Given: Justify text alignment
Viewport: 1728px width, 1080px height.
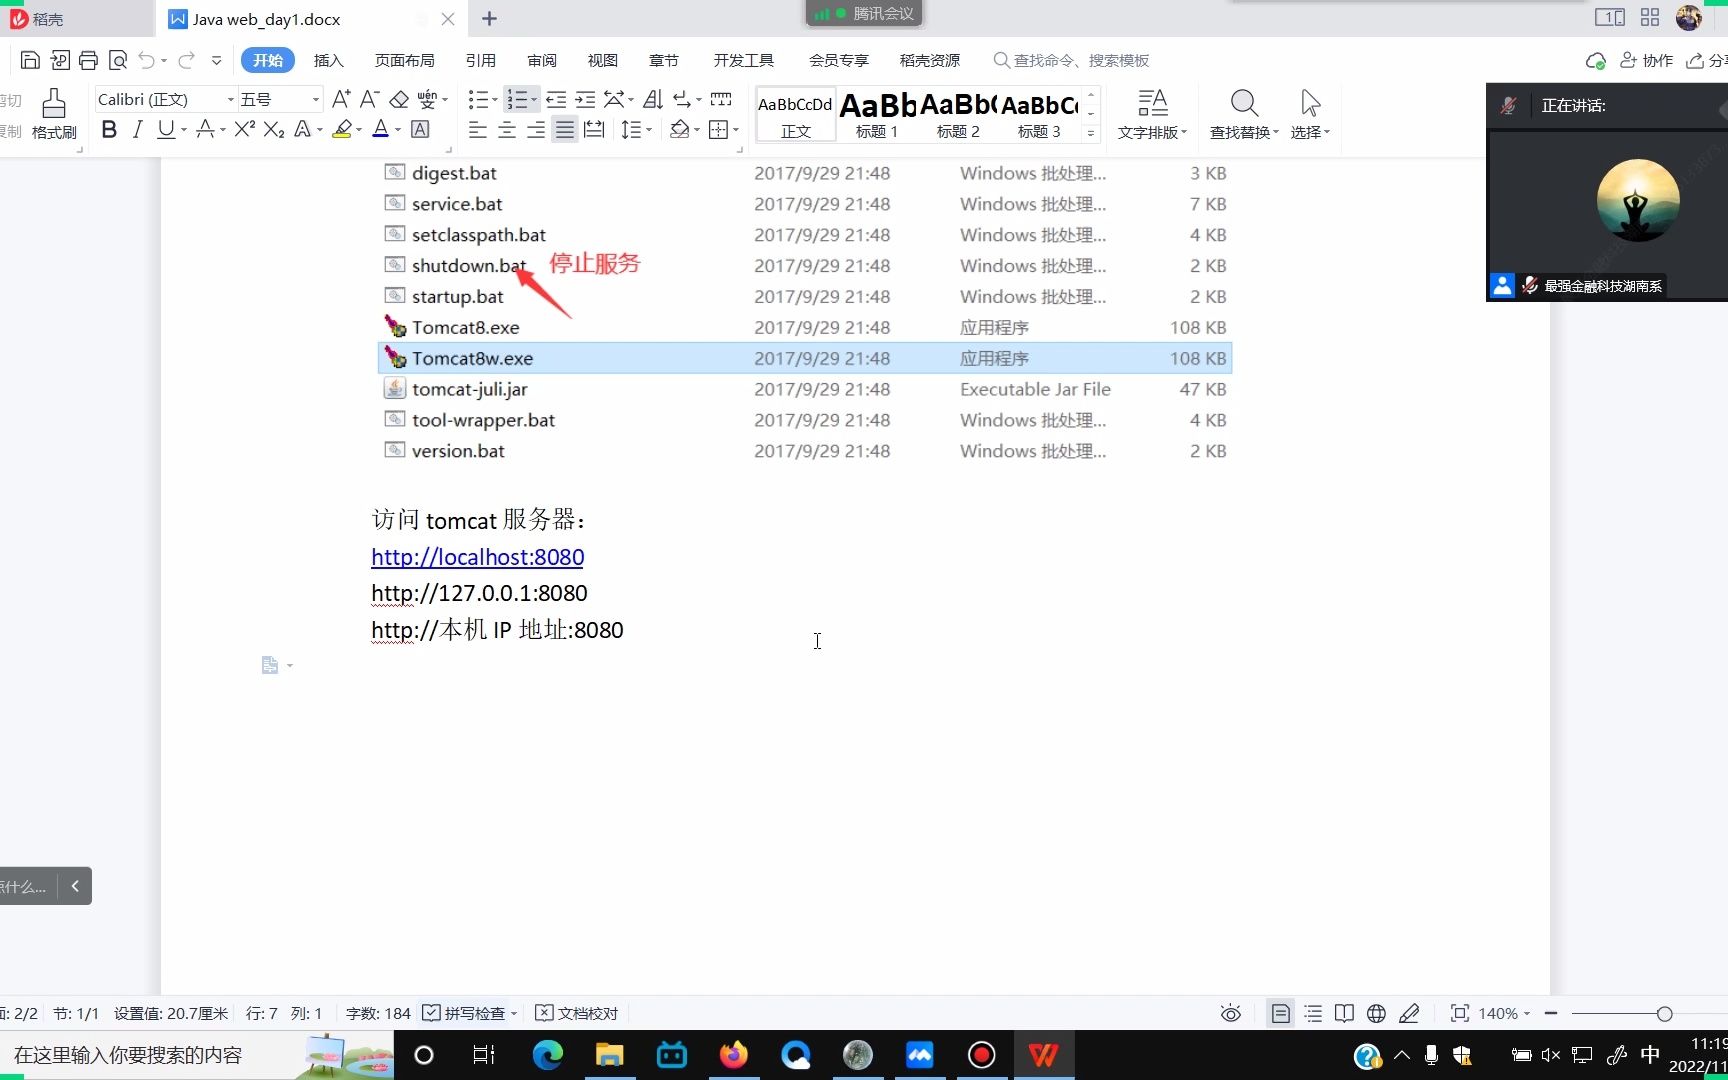Looking at the screenshot, I should (565, 130).
